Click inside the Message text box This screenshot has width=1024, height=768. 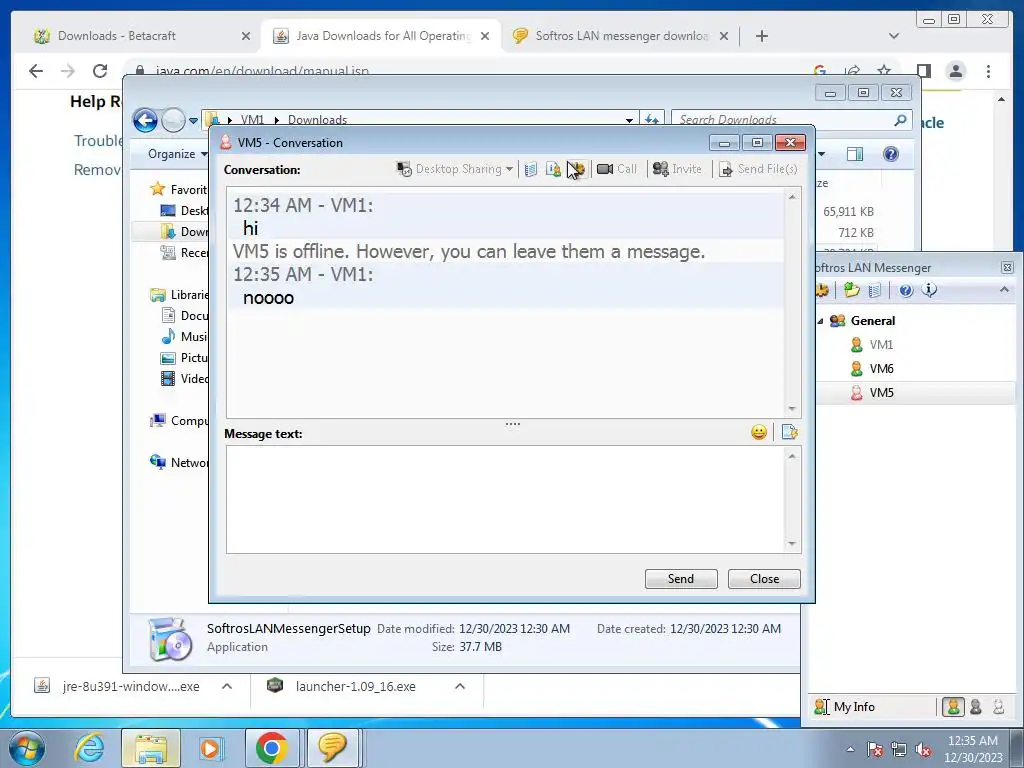click(507, 499)
